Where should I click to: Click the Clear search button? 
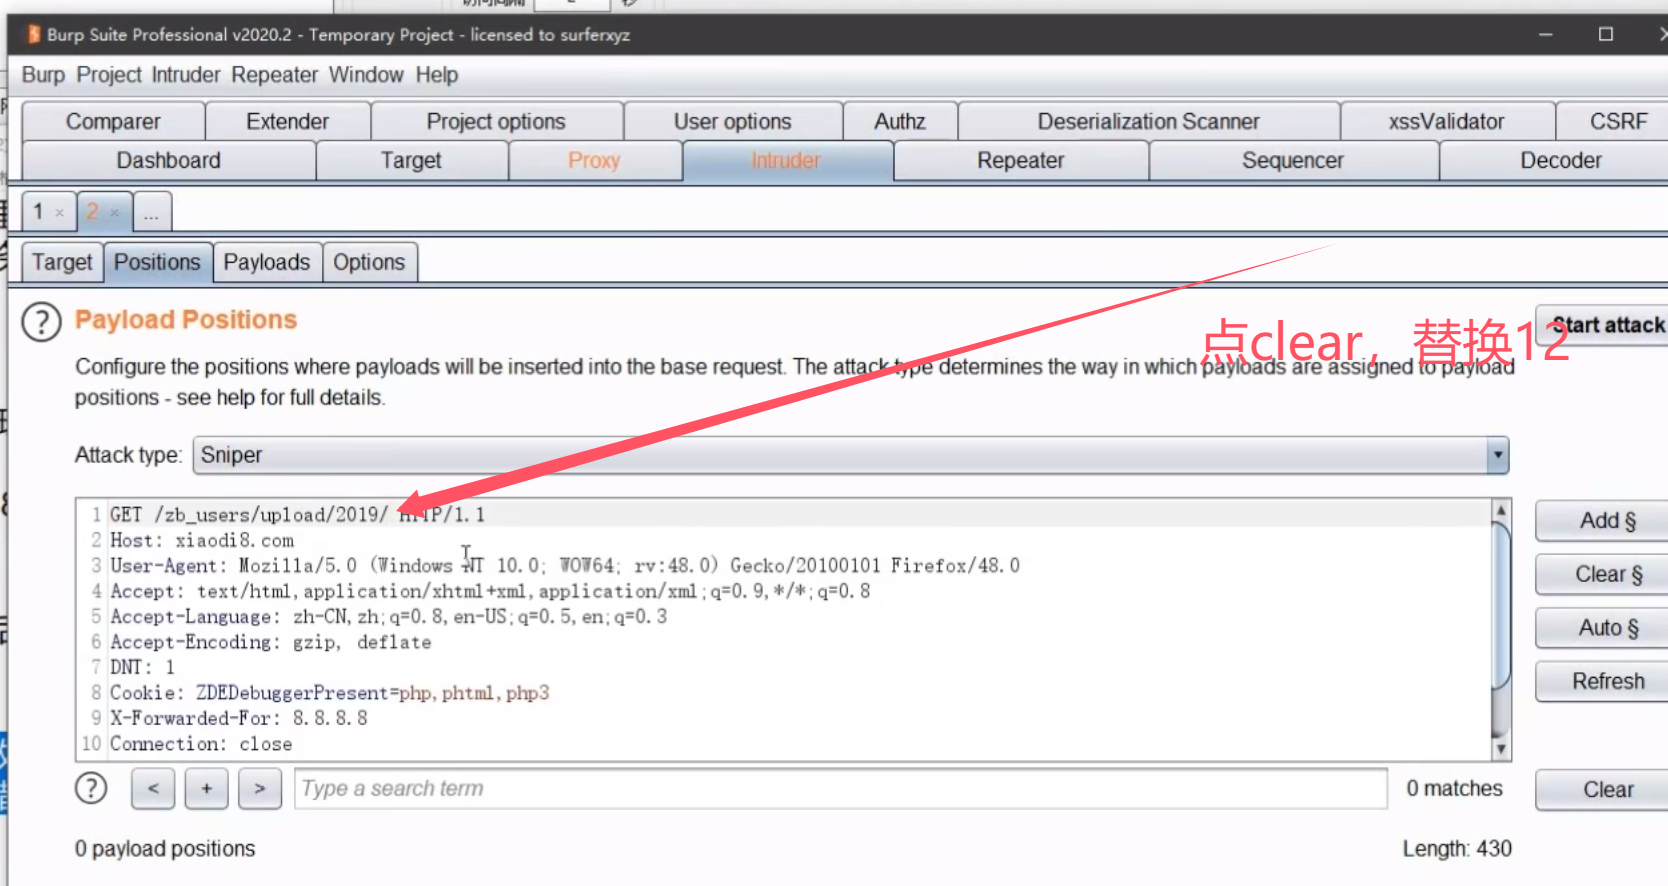[1604, 790]
